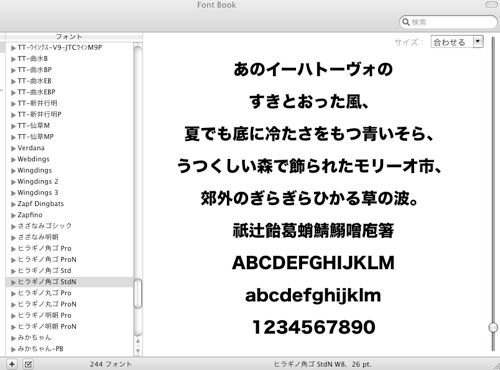
Task: Select the ヒラギノ丸ゴ ProN font name
Action: [47, 304]
